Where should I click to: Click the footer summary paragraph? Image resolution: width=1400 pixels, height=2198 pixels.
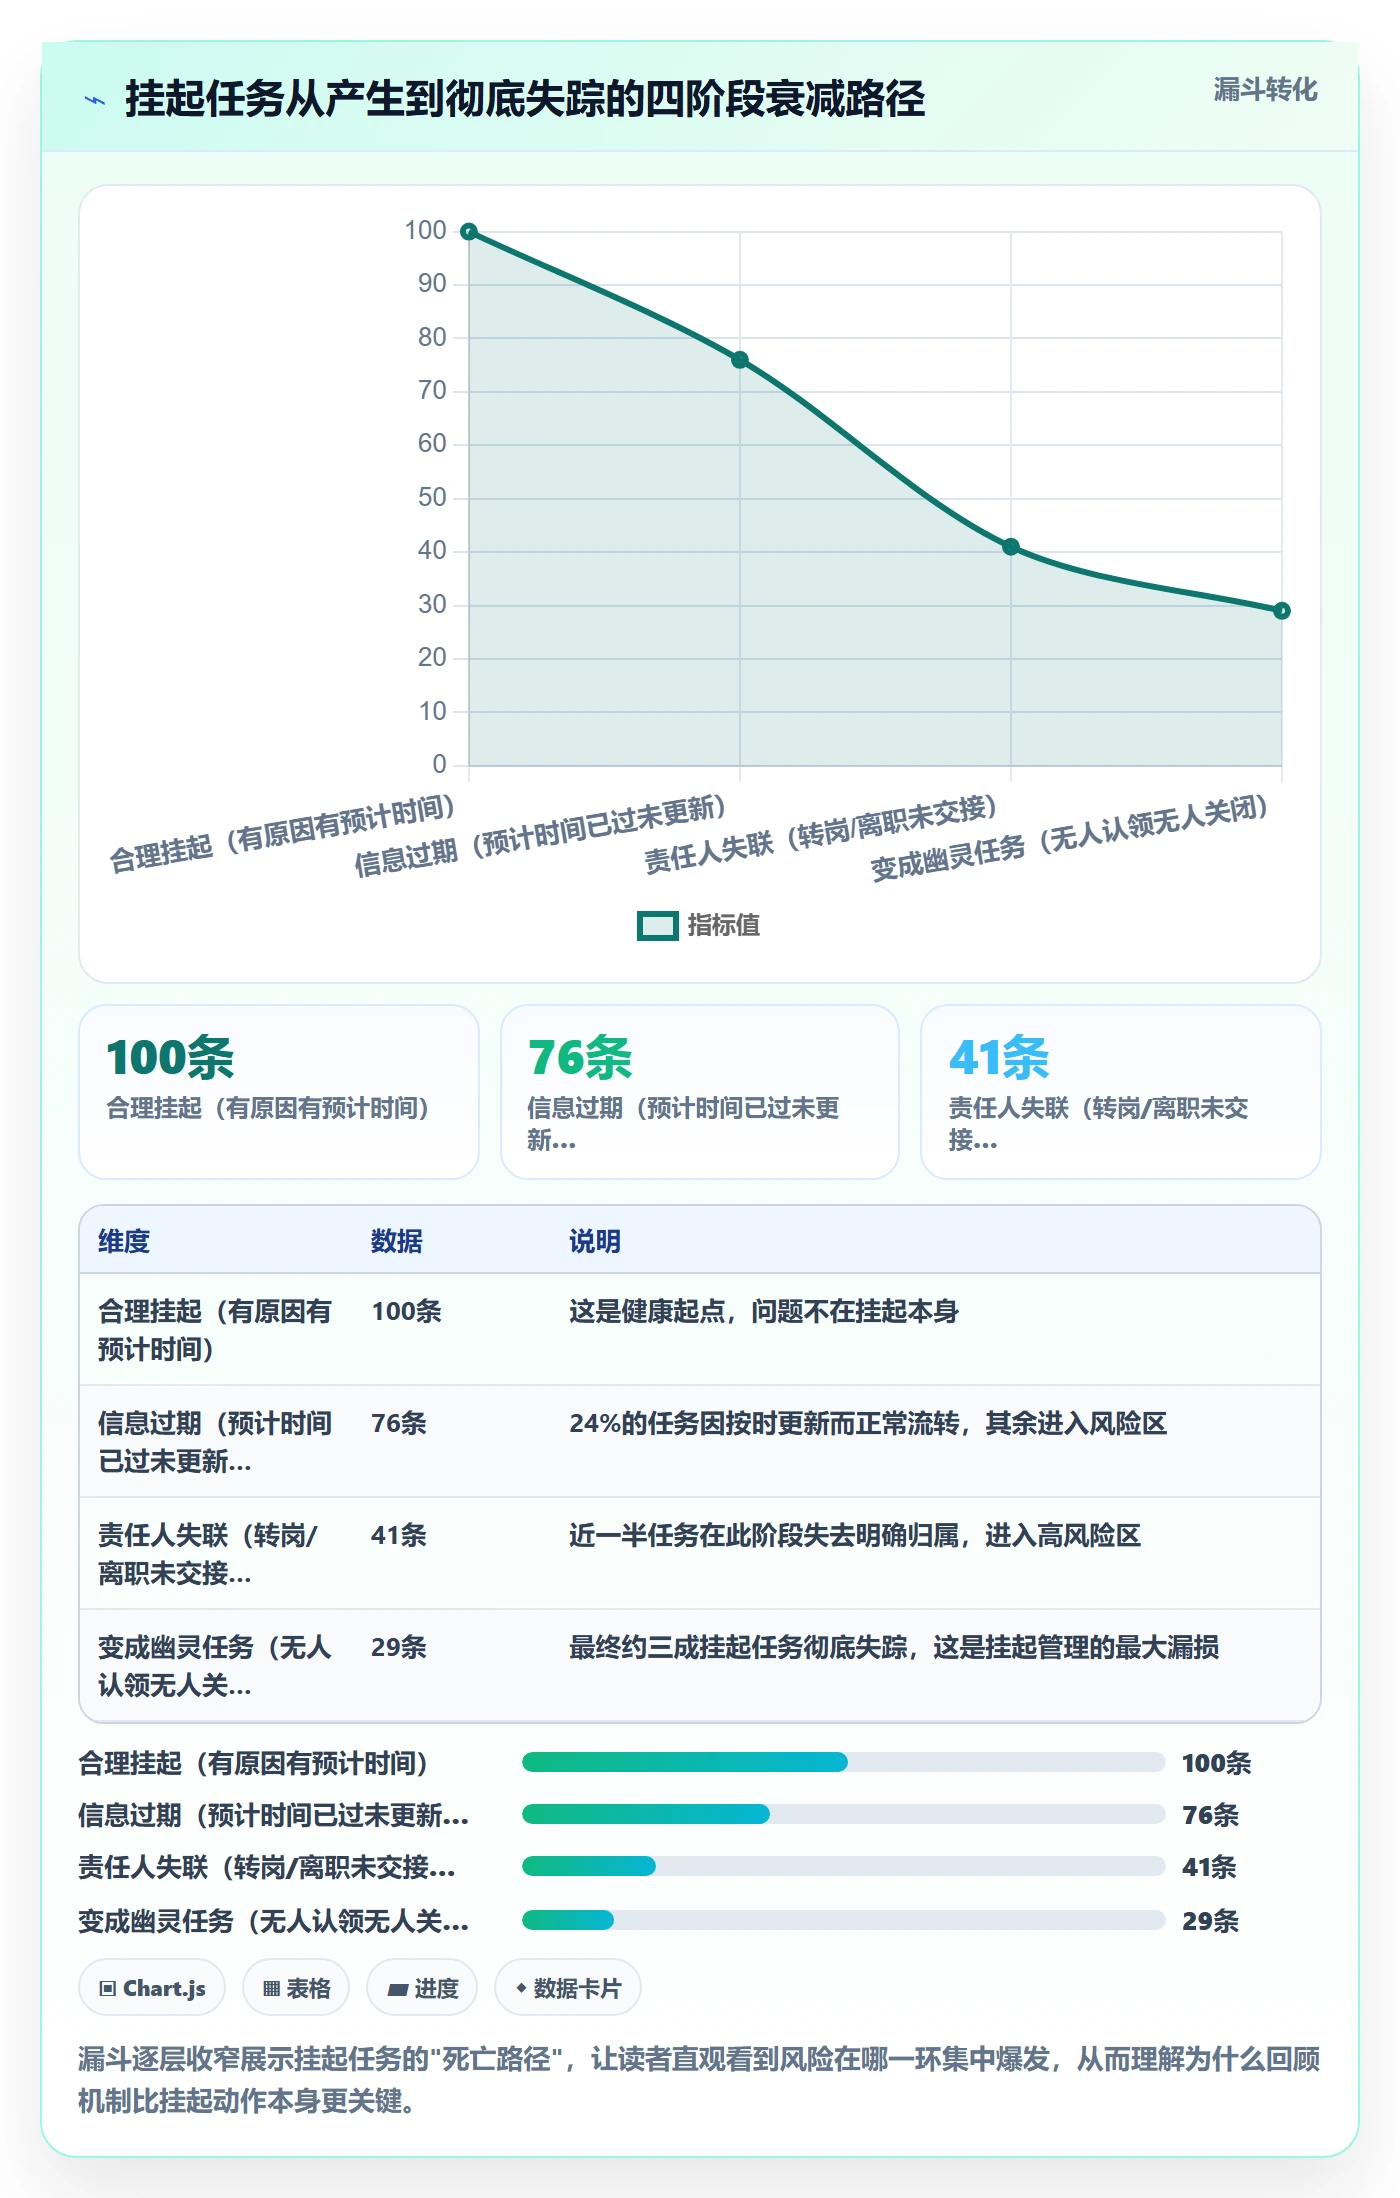699,2079
